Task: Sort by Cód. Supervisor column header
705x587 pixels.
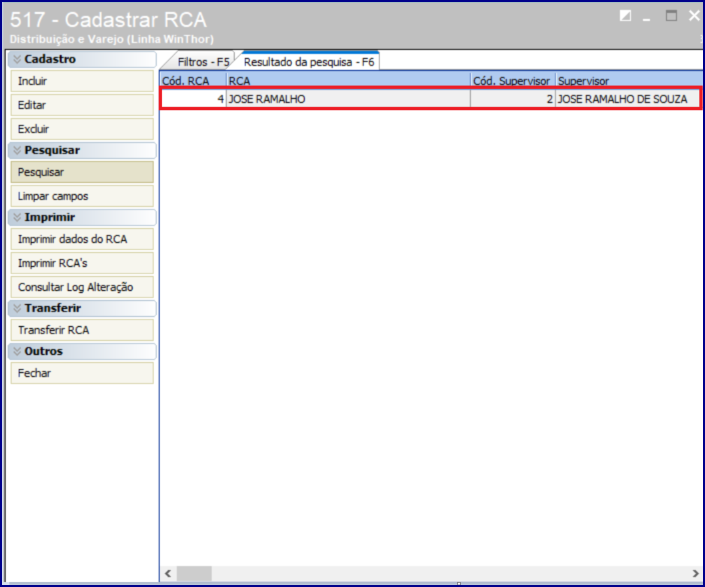Action: point(513,81)
